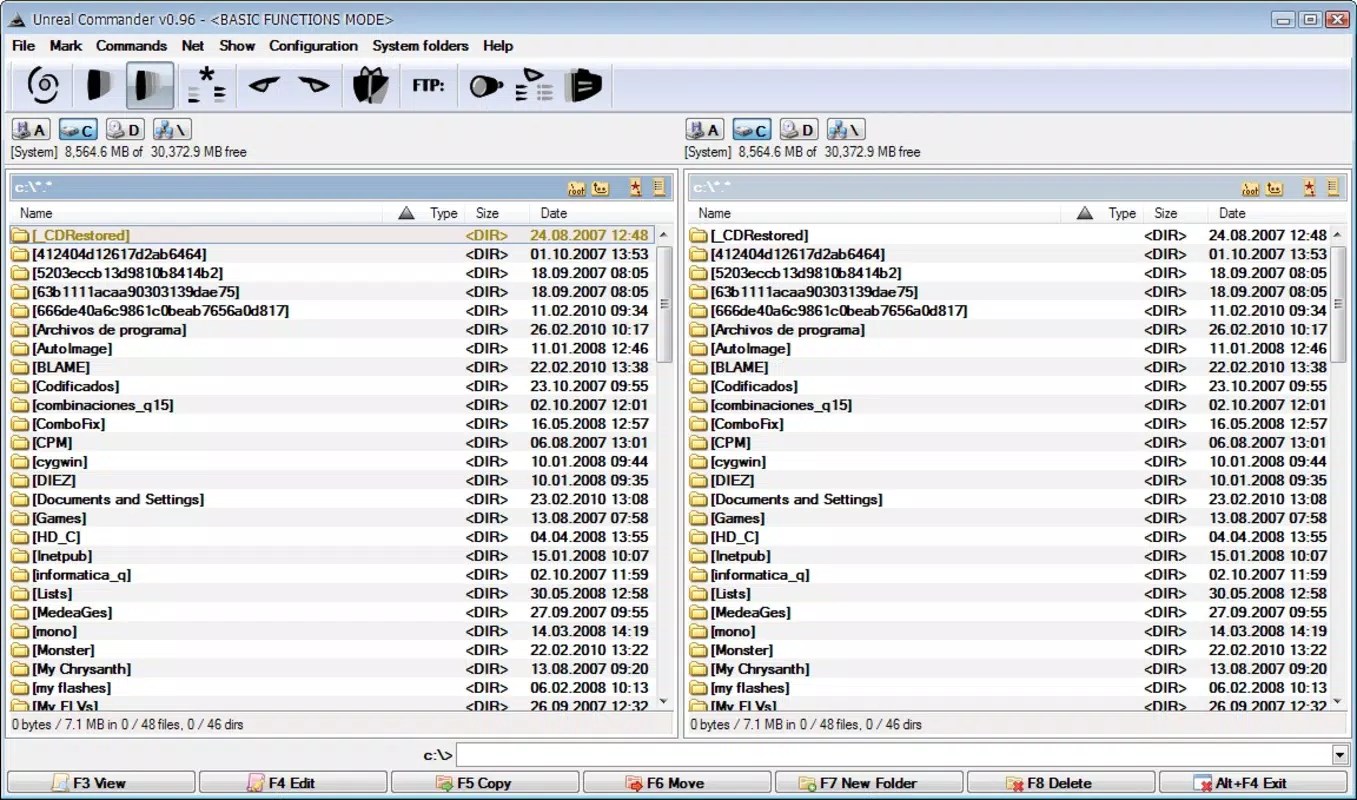Image resolution: width=1357 pixels, height=800 pixels.
Task: Click the FTP: toolbar label button
Action: (428, 86)
